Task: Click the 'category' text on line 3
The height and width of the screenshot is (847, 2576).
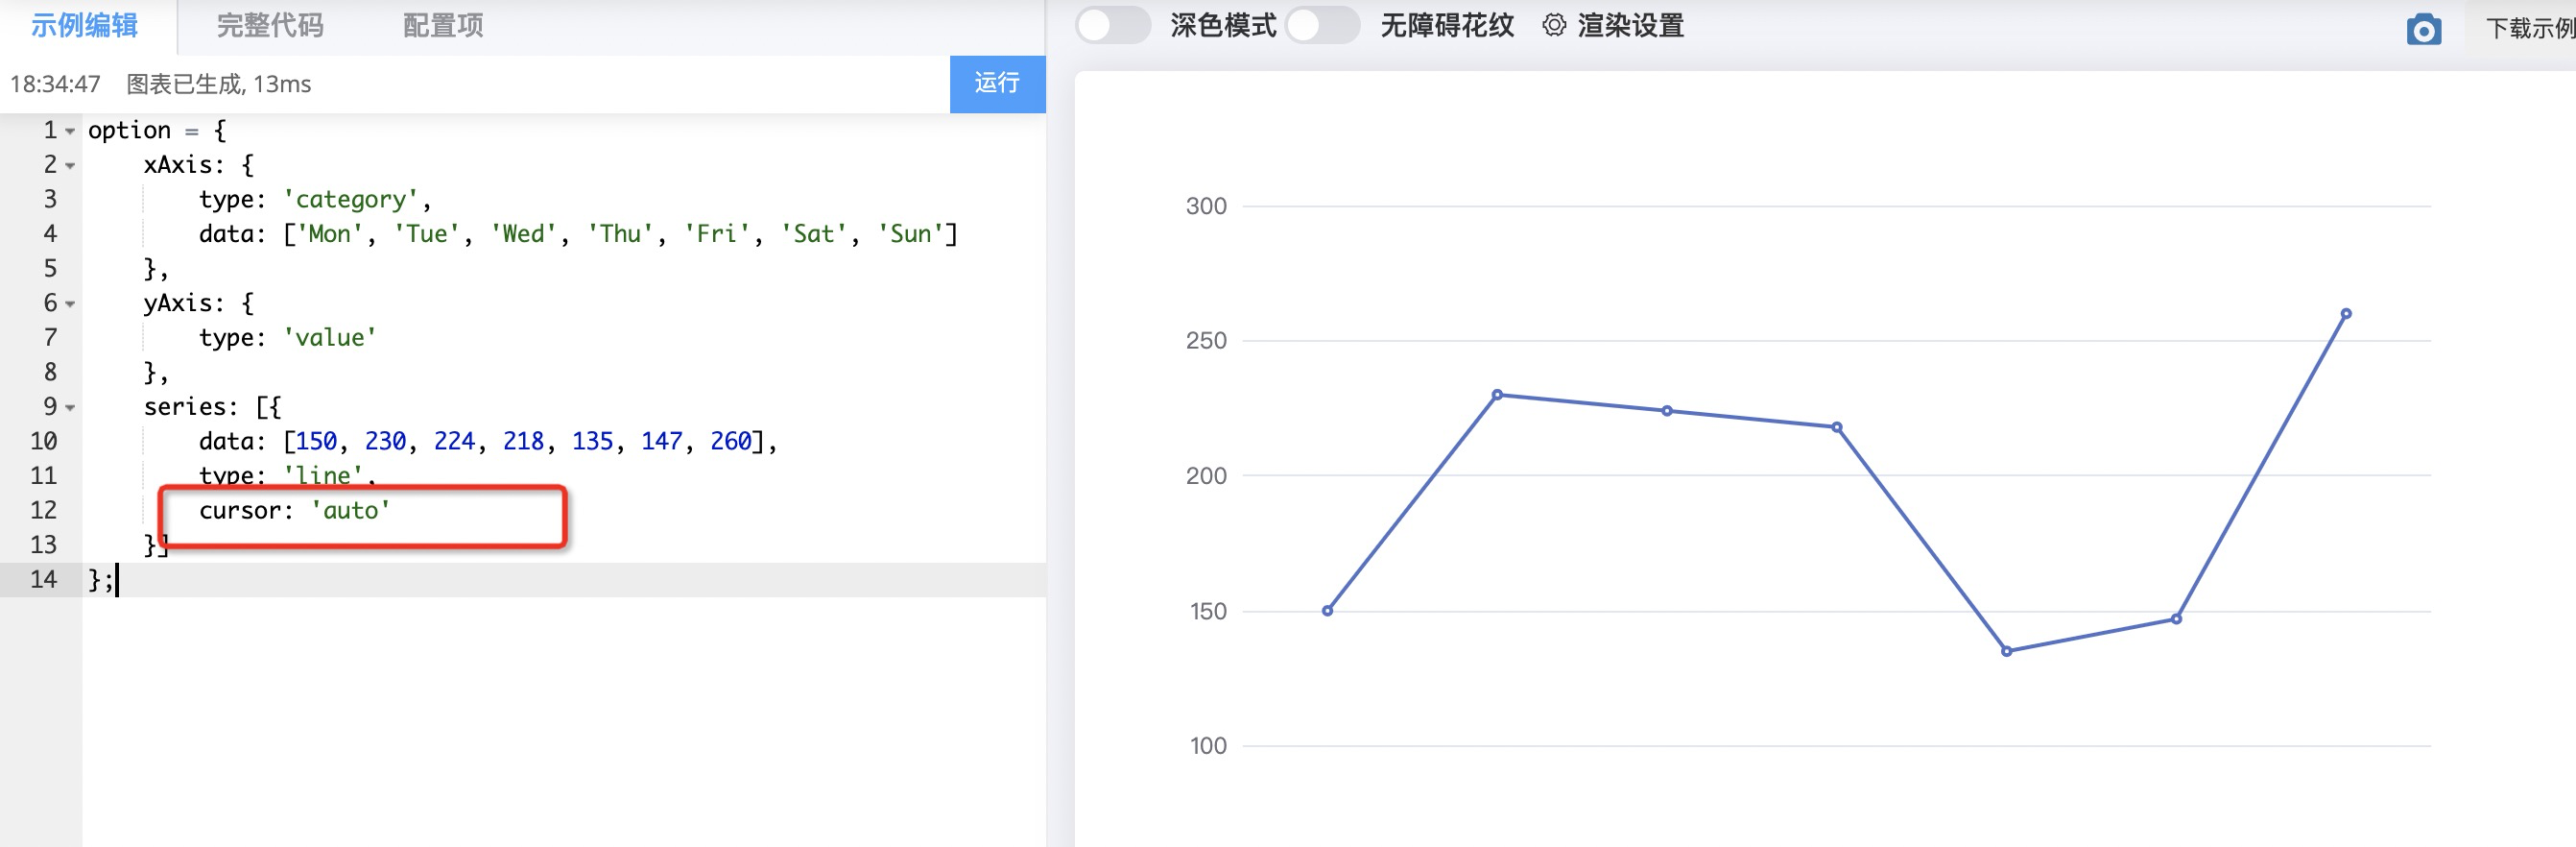Action: [351, 199]
